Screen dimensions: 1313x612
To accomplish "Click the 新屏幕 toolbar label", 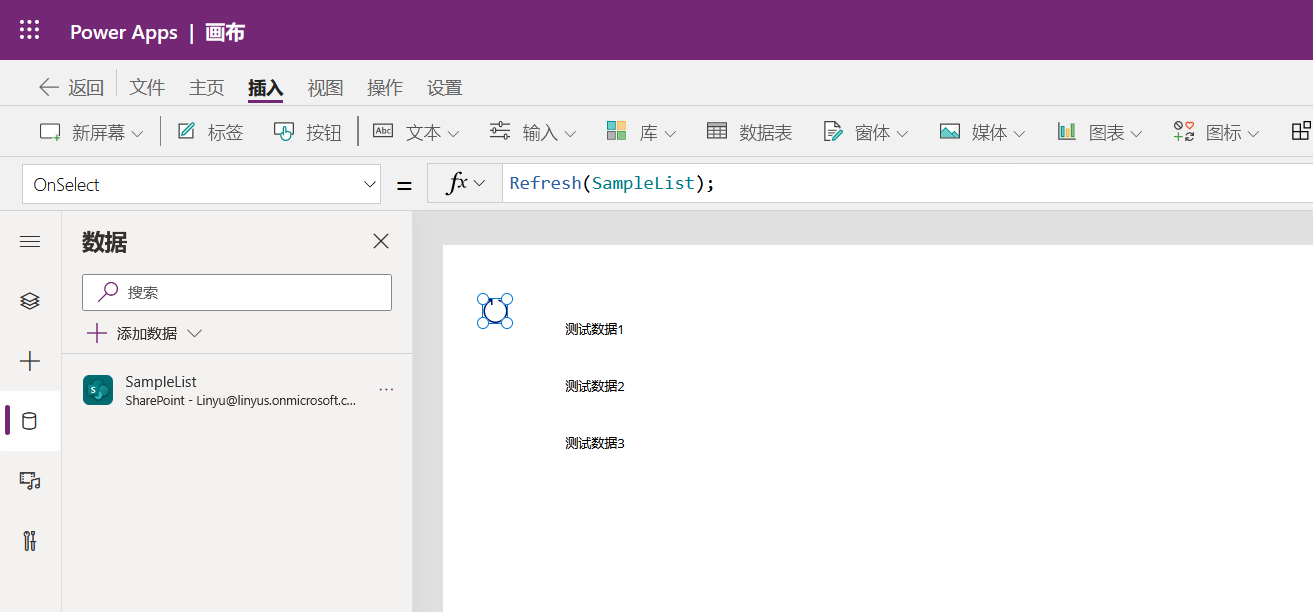I will click(98, 132).
